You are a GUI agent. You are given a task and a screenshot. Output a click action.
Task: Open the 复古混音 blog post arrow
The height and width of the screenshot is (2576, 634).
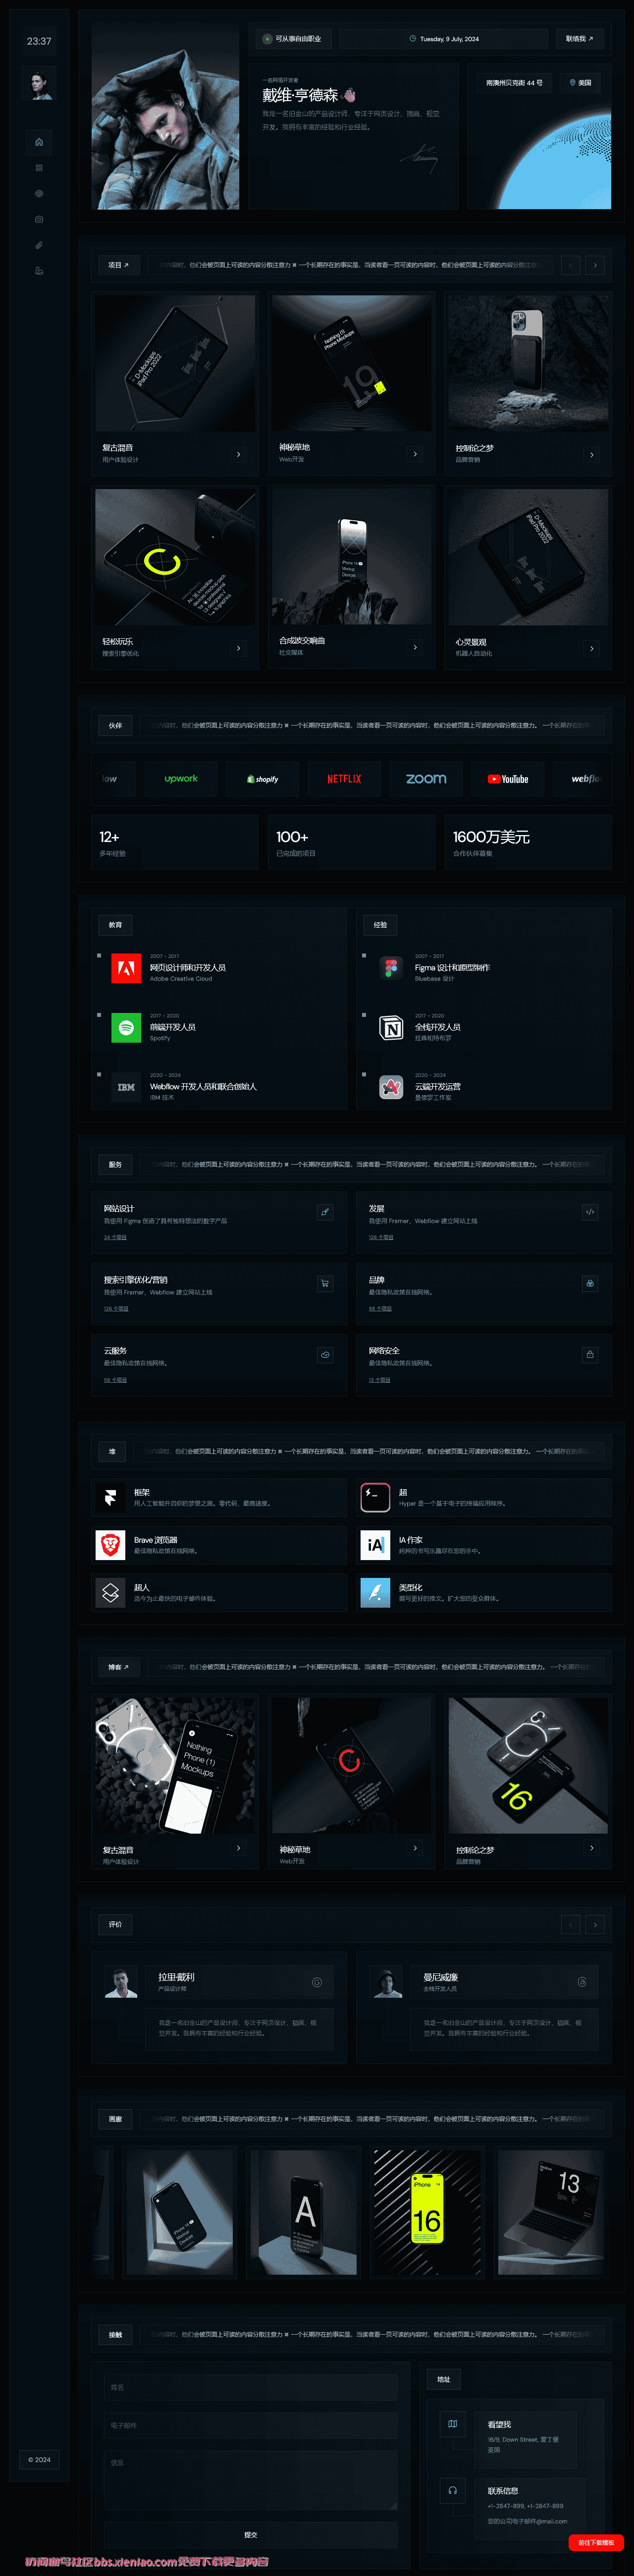point(238,1848)
